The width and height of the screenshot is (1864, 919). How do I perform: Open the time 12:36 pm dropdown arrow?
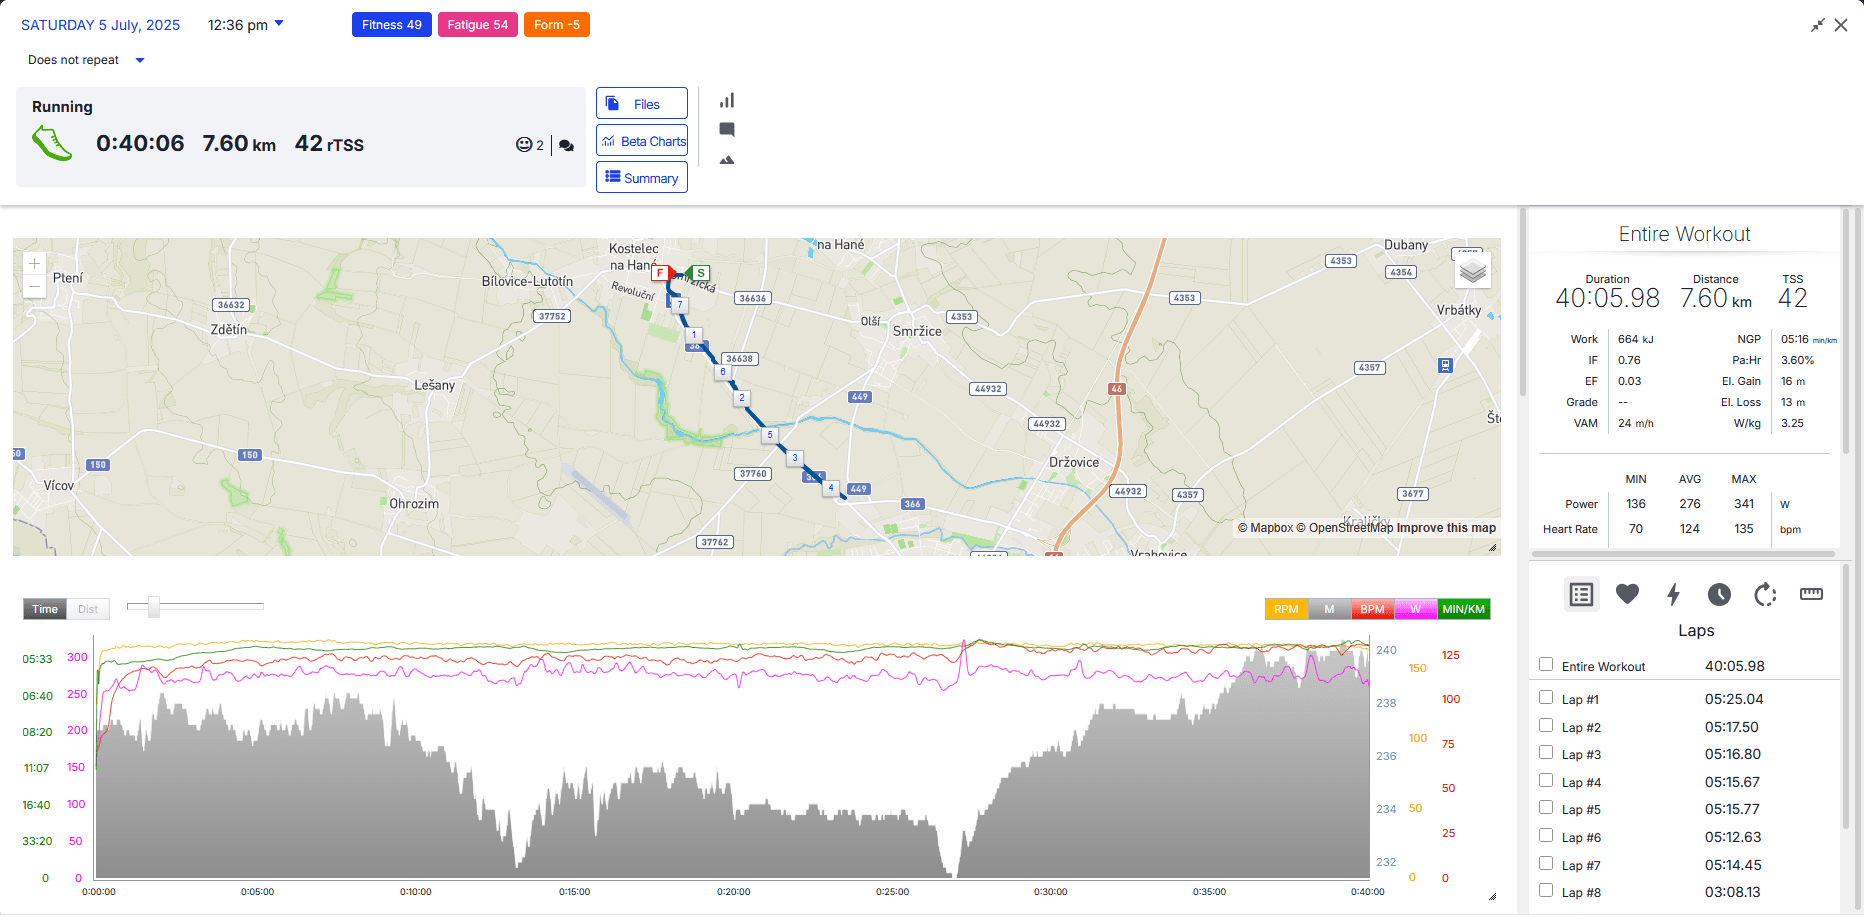(x=279, y=23)
